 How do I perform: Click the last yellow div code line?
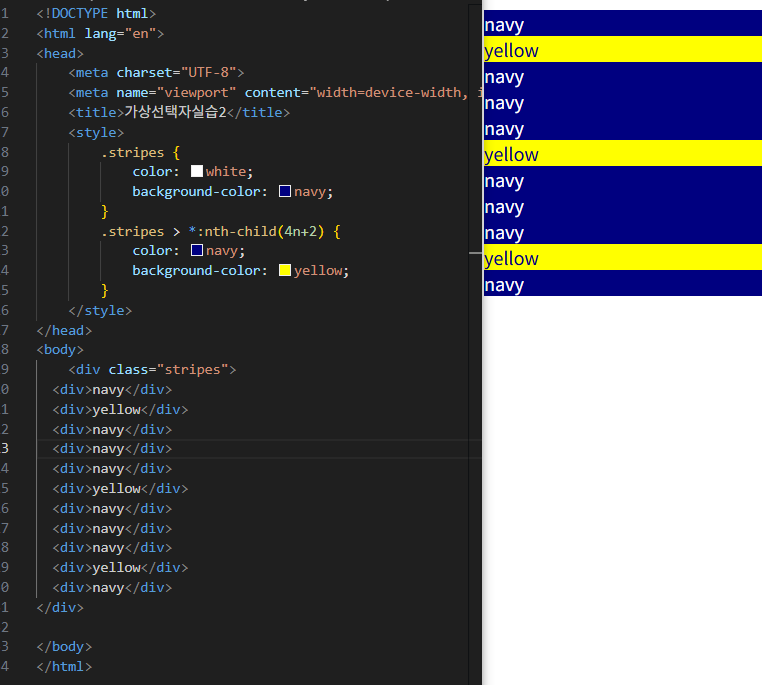120,567
